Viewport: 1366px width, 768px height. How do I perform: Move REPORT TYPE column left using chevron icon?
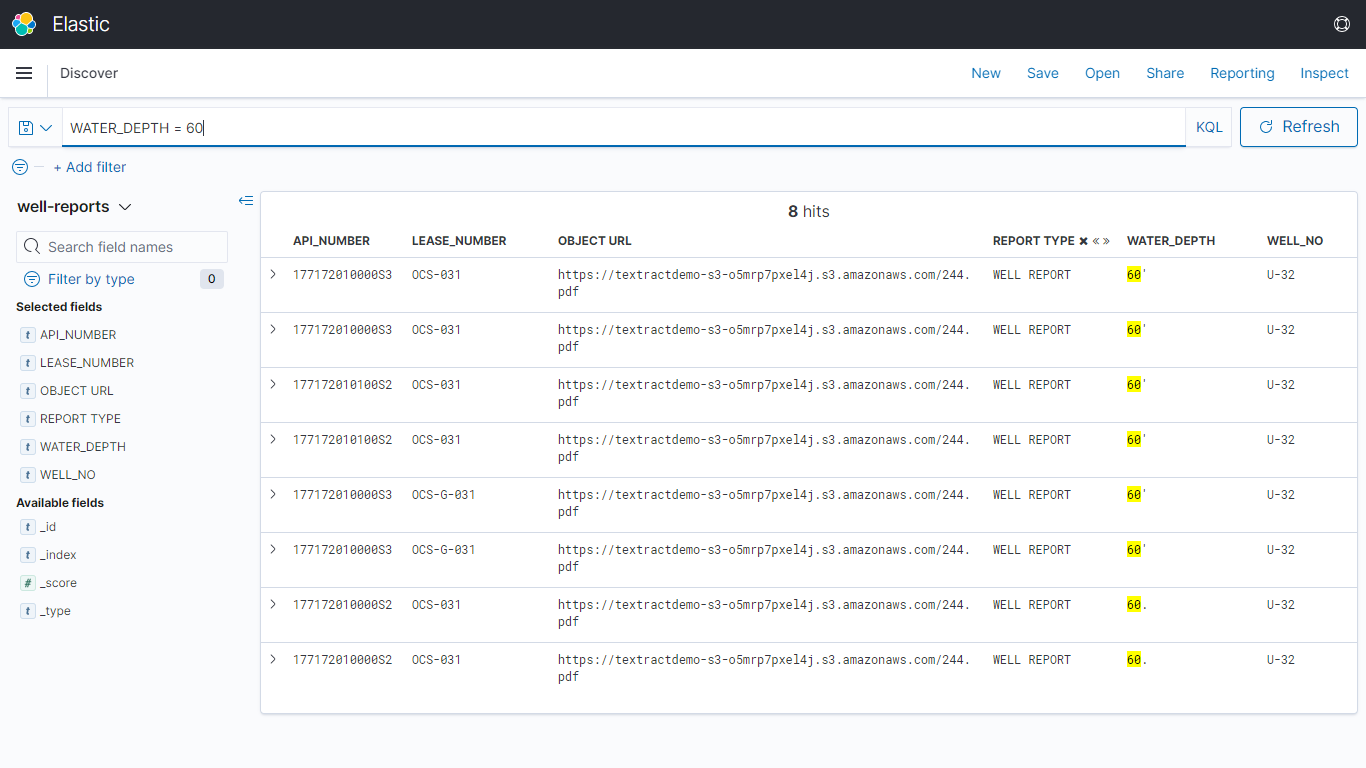1096,240
